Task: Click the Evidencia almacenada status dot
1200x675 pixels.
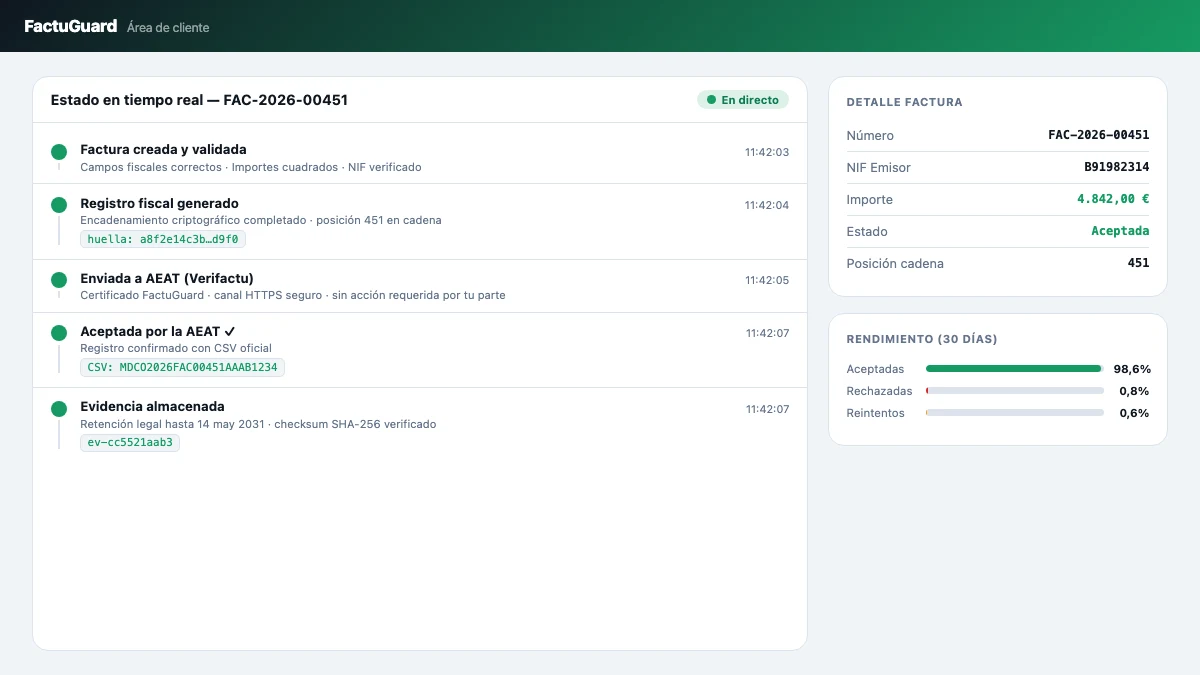Action: (59, 408)
